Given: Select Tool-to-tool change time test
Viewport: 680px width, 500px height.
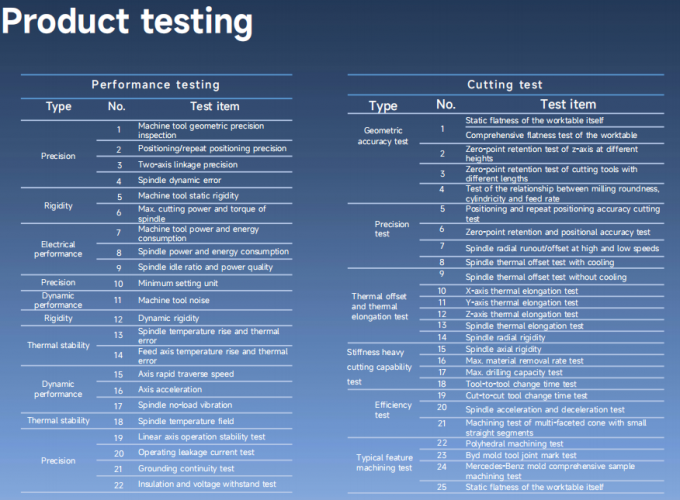Looking at the screenshot, I should (521, 384).
